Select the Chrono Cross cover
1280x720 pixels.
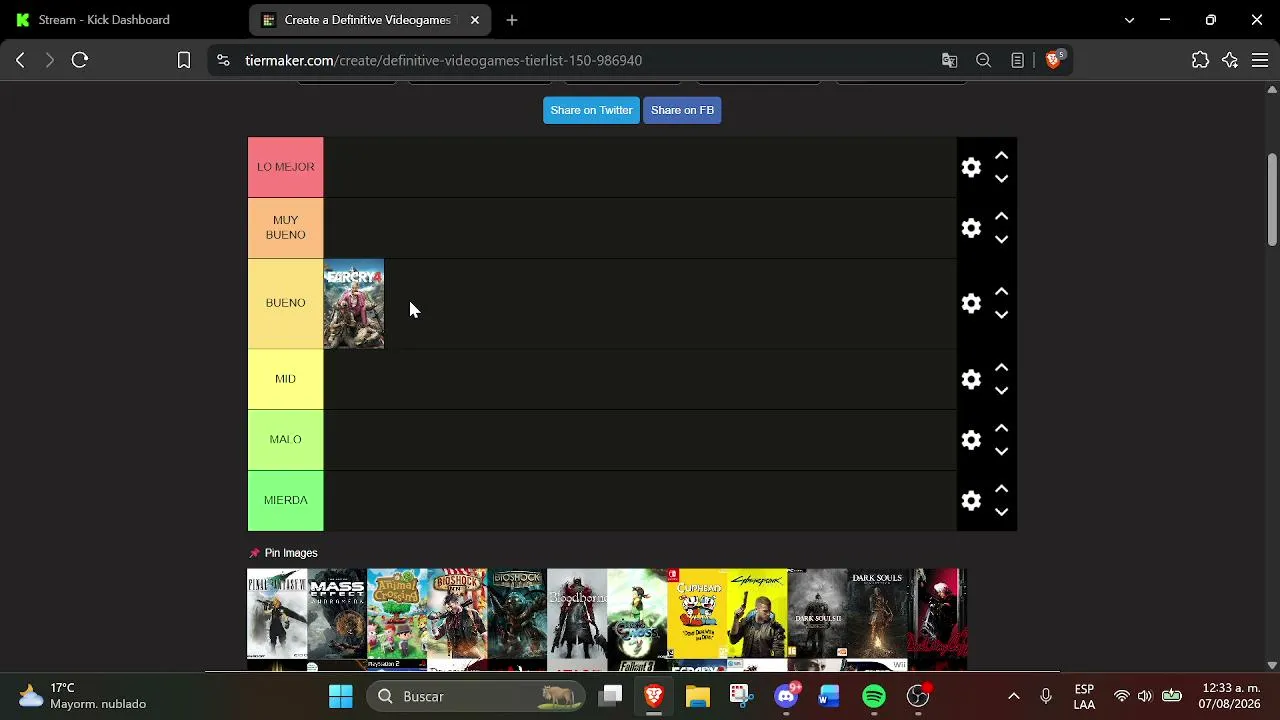(x=637, y=614)
